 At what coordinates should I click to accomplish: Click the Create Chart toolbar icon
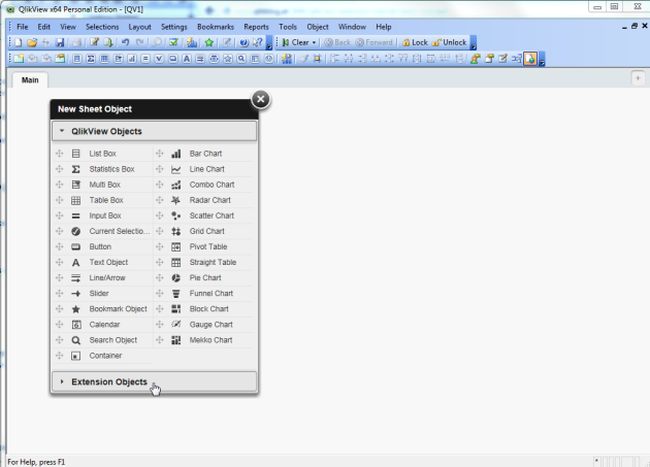pyautogui.click(x=132, y=59)
